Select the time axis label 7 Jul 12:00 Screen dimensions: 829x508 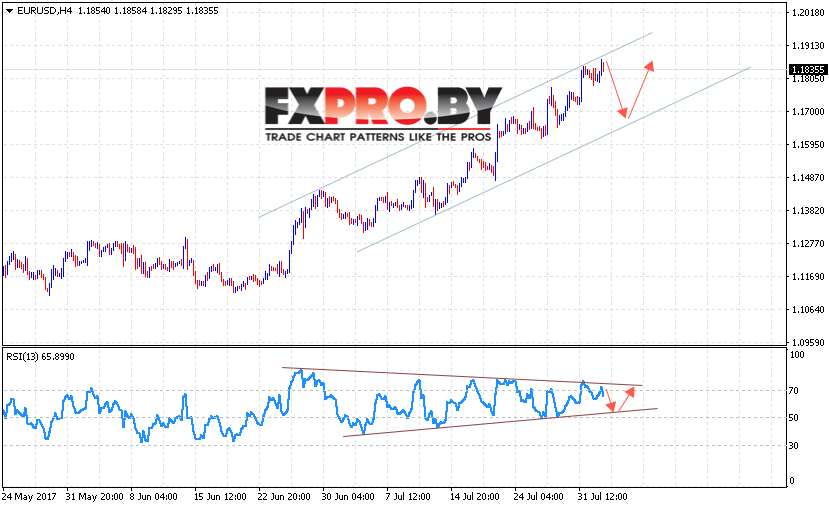[x=408, y=497]
